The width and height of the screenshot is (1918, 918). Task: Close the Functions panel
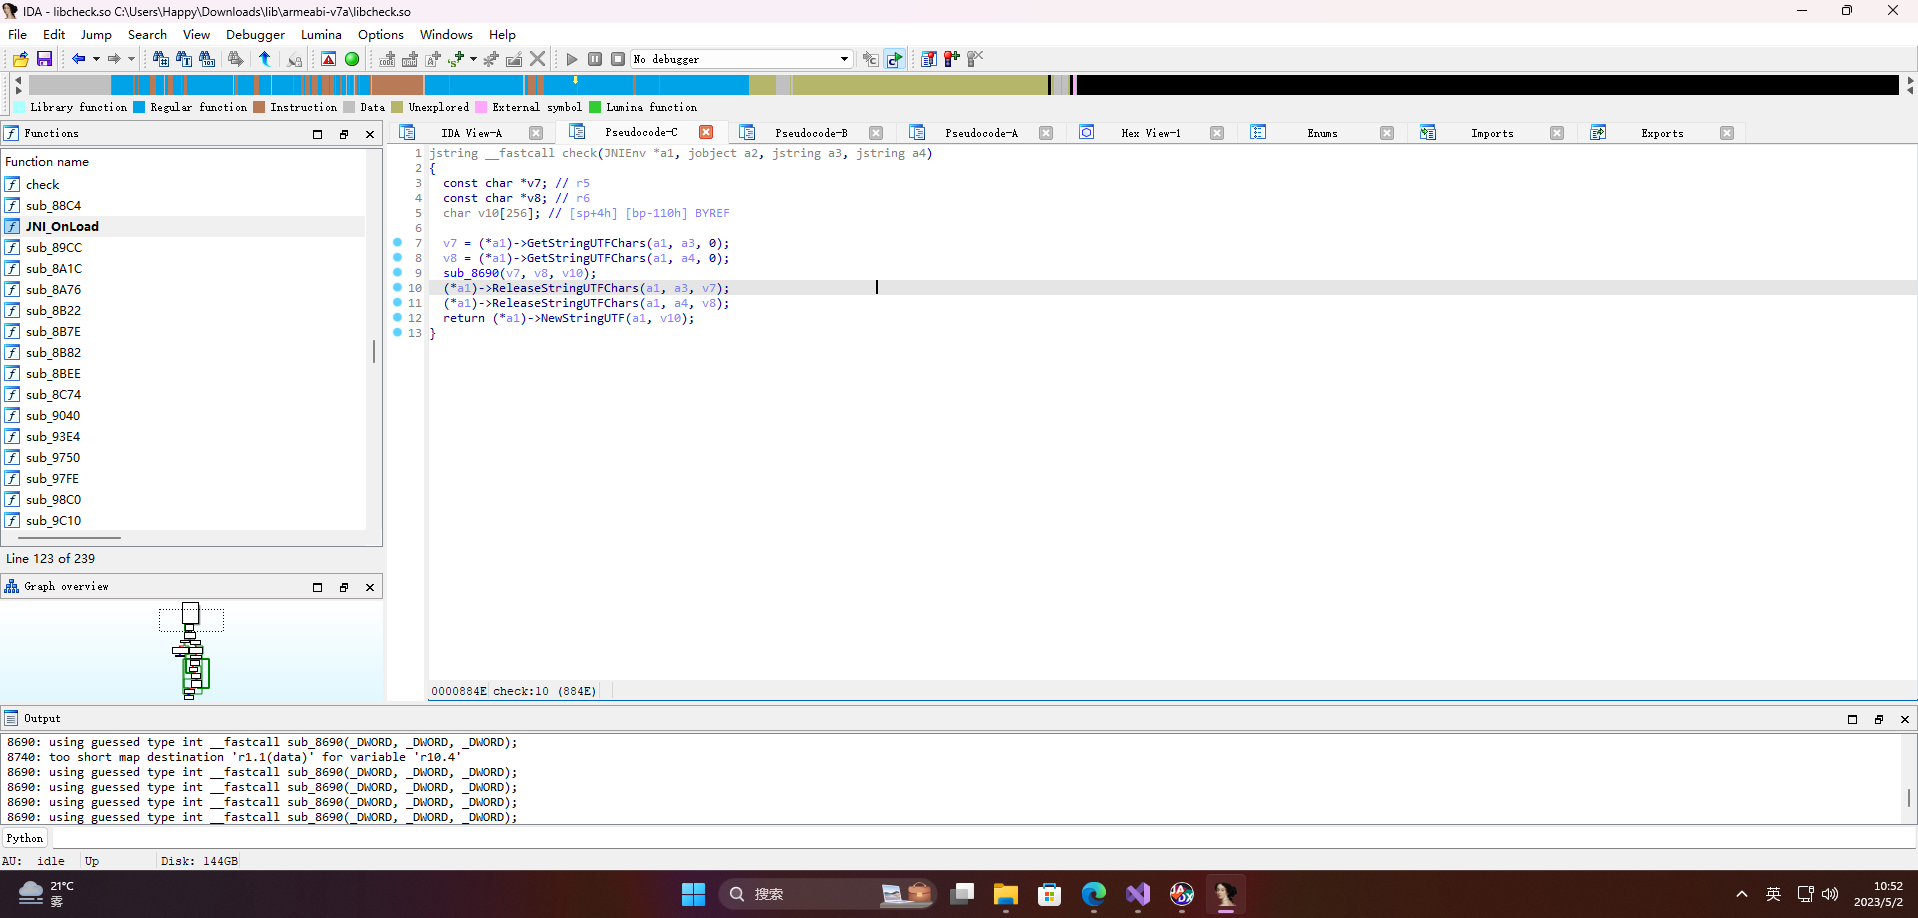pyautogui.click(x=370, y=134)
